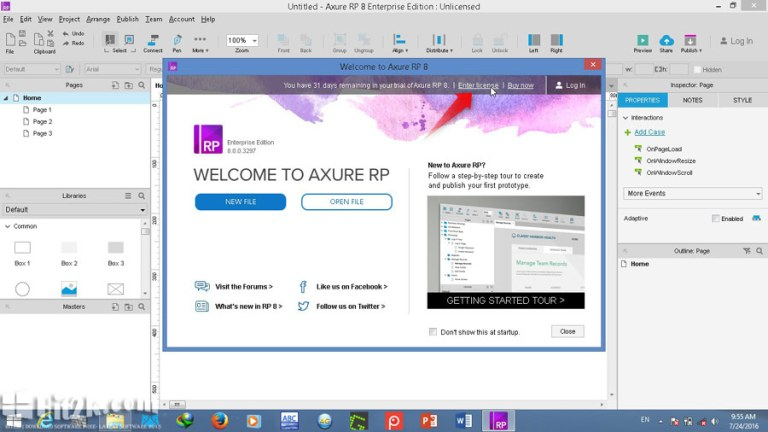Click the Undo button
The width and height of the screenshot is (768, 432).
tap(73, 34)
